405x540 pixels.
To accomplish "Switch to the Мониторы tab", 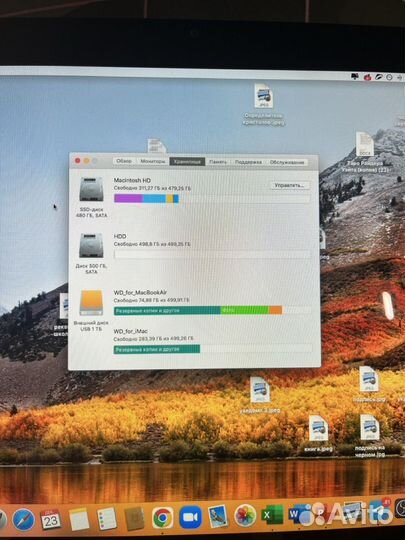I will click(x=153, y=161).
